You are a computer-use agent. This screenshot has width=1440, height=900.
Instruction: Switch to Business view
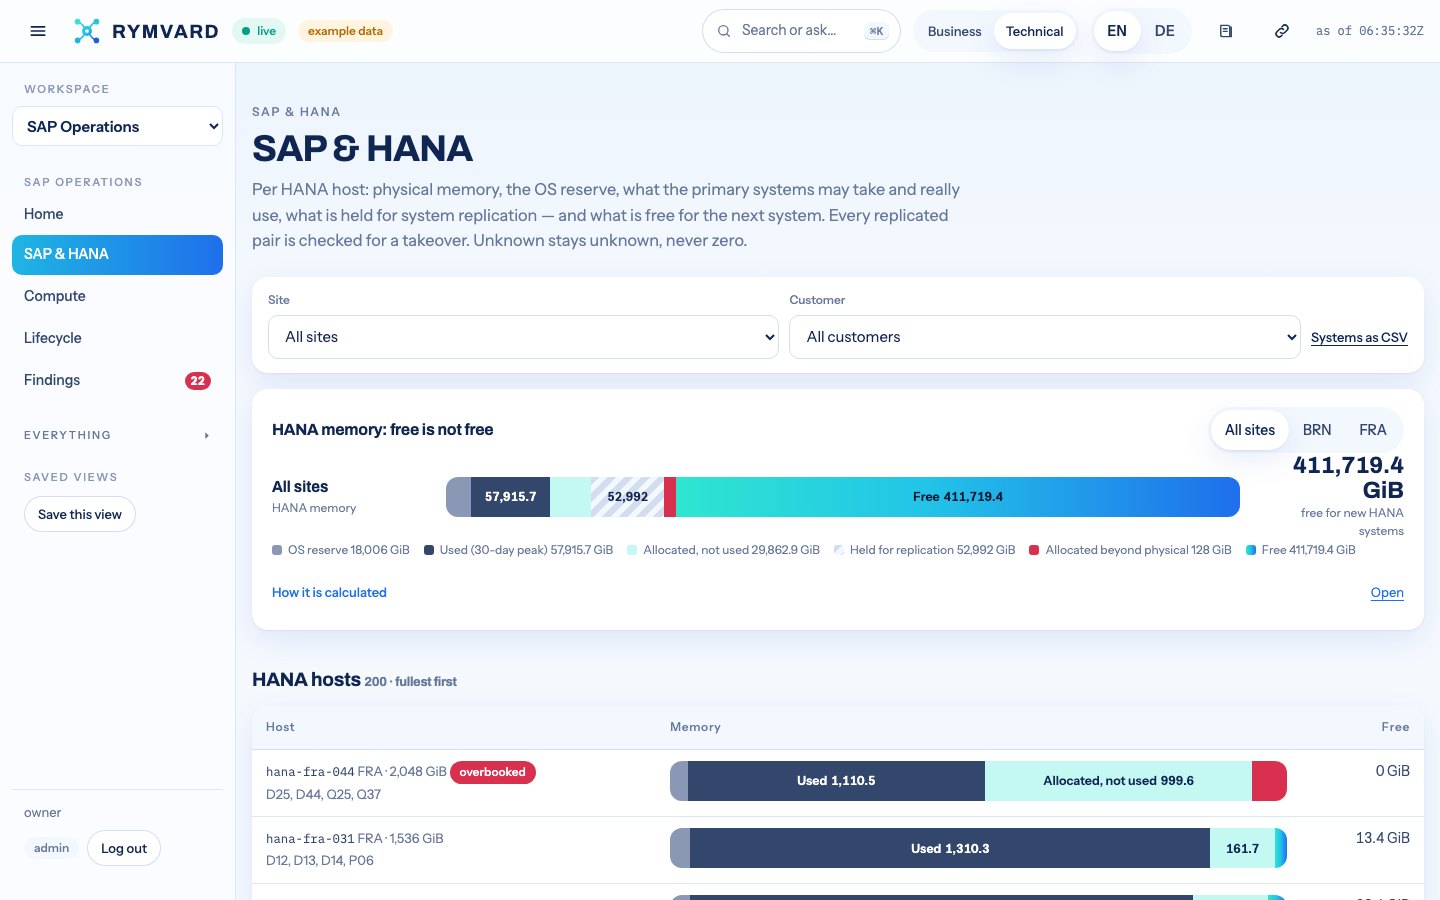tap(954, 31)
